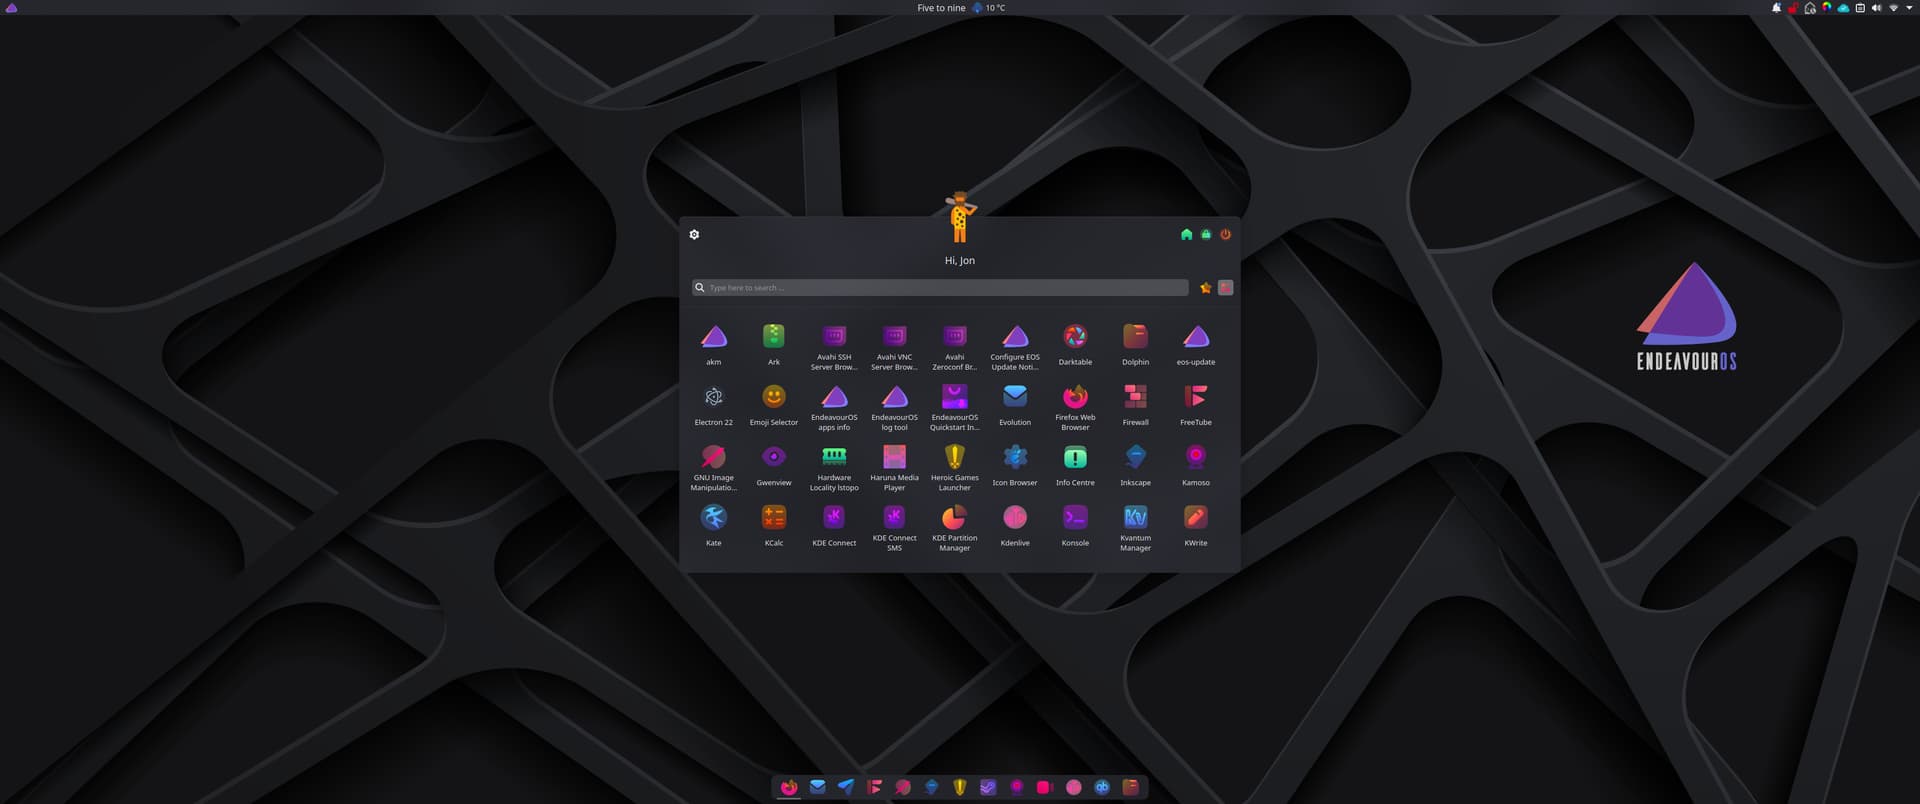Open Evolution in the launcher grid

(1015, 406)
